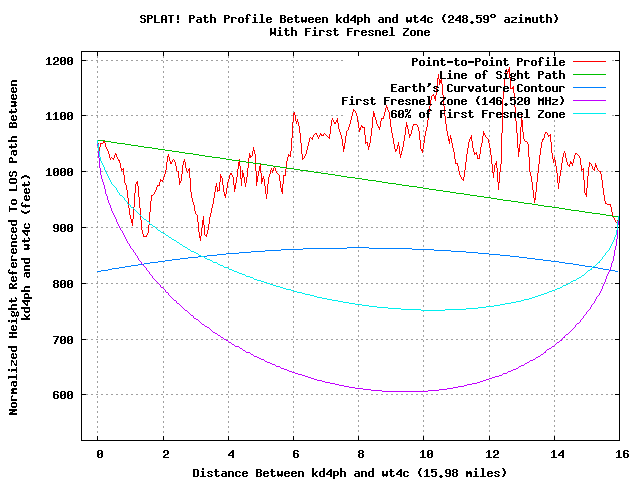
Task: Click the x-axis label '4'
Action: (x=231, y=454)
